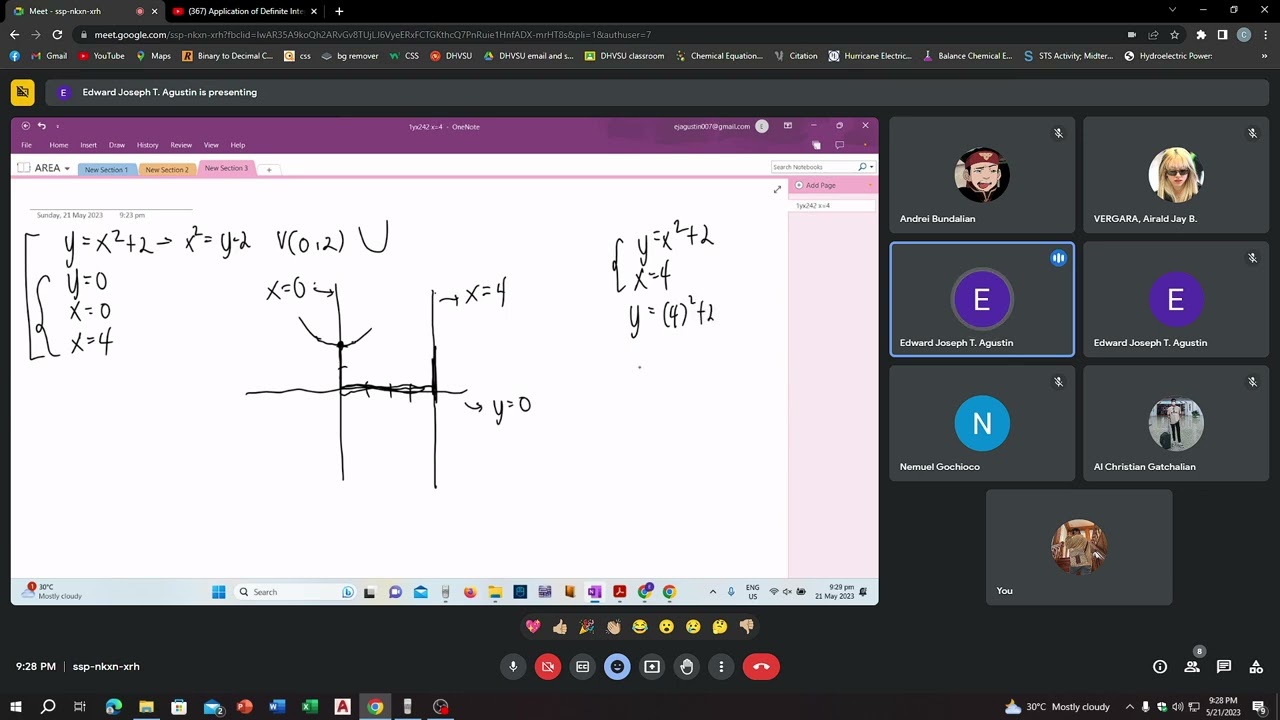Send a thinking face reaction
The width and height of the screenshot is (1280, 720).
coord(720,627)
